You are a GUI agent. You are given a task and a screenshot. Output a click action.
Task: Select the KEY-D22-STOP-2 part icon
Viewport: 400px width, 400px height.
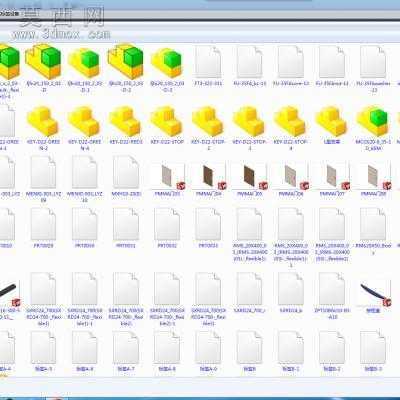pos(208,121)
